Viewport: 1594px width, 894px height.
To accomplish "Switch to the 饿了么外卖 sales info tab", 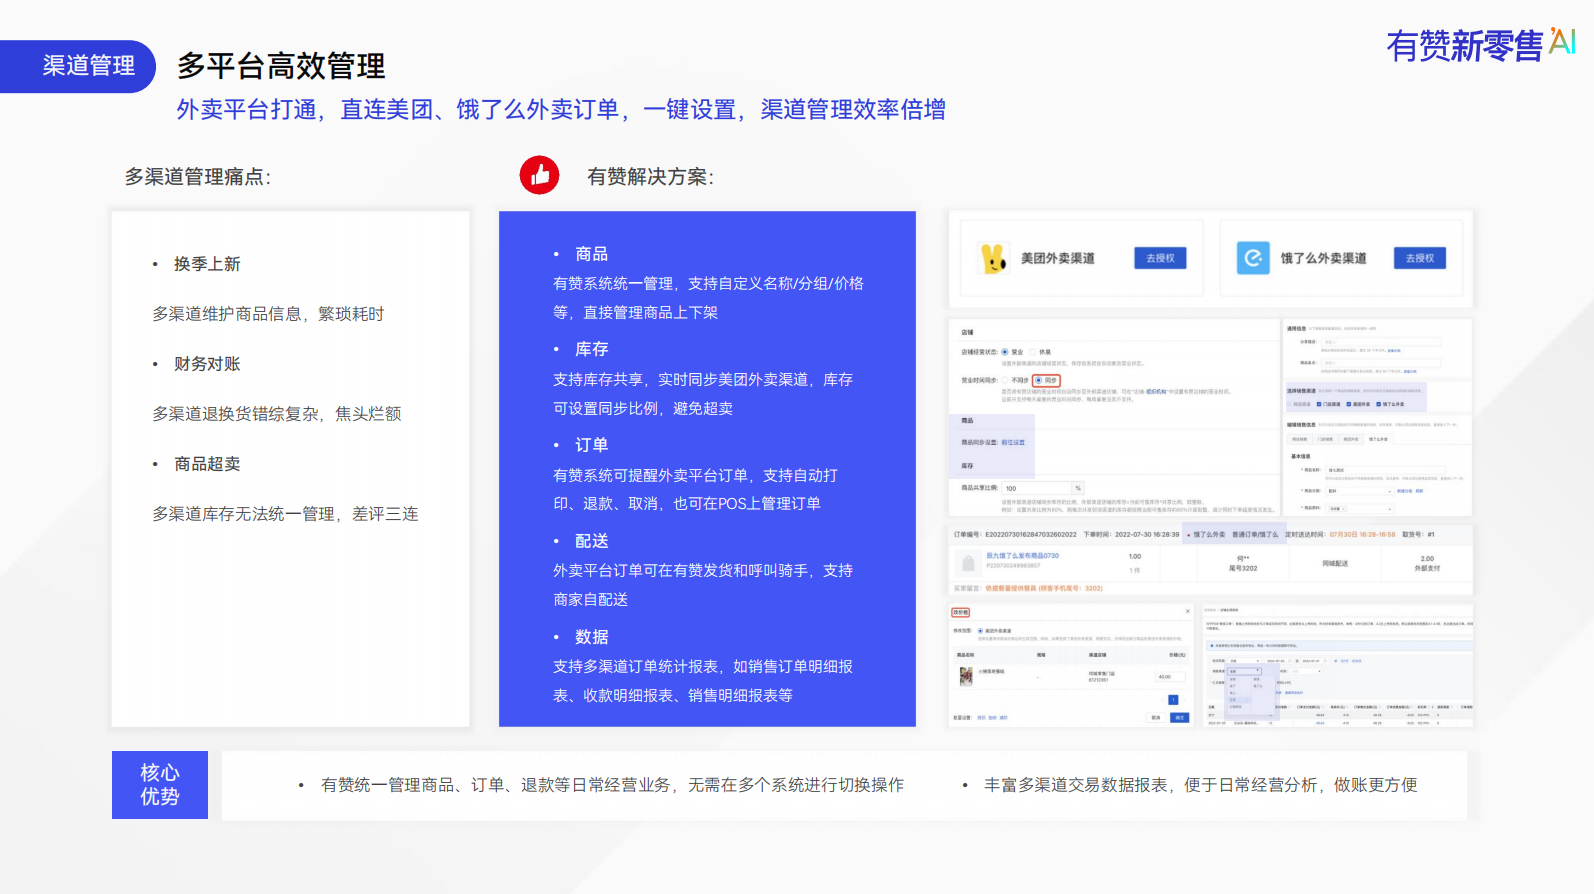I will pyautogui.click(x=1377, y=439).
